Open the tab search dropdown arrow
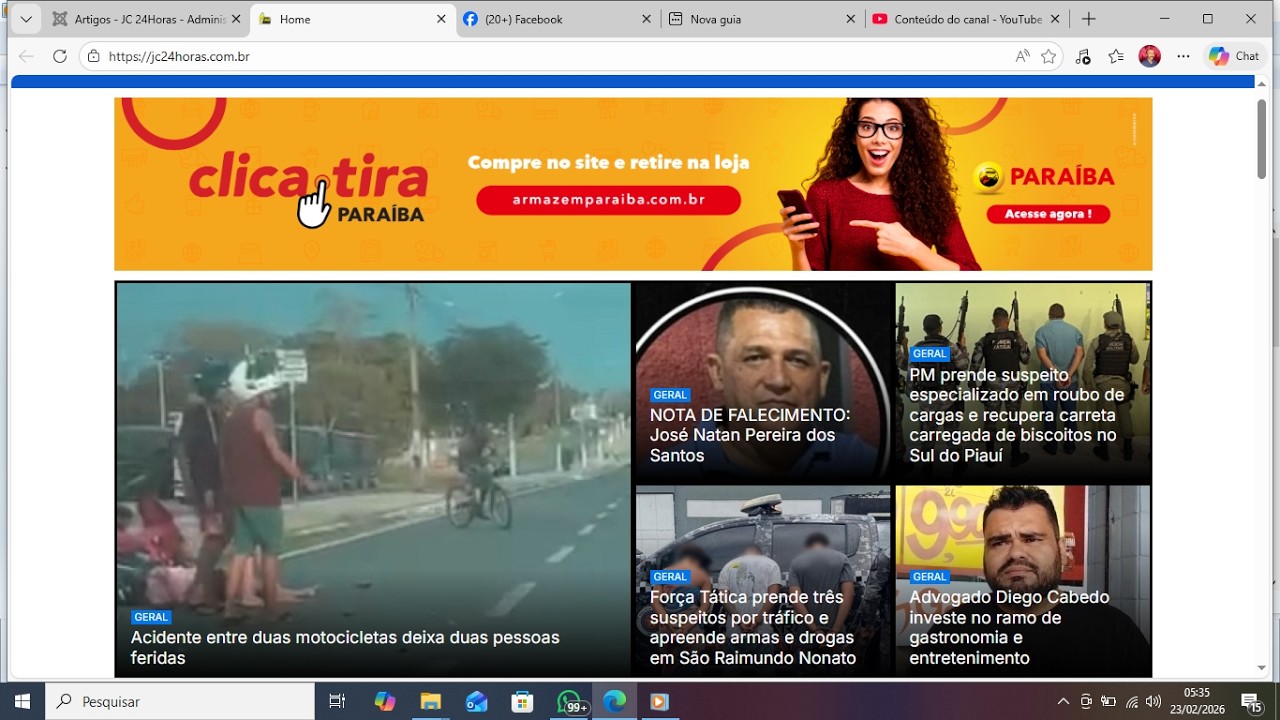The height and width of the screenshot is (720, 1280). point(26,19)
